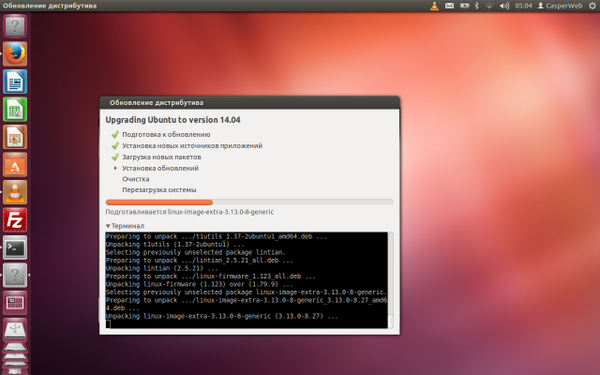
Task: Click the dialog title bar 'Обновление дистрибутива'
Action: coord(249,103)
